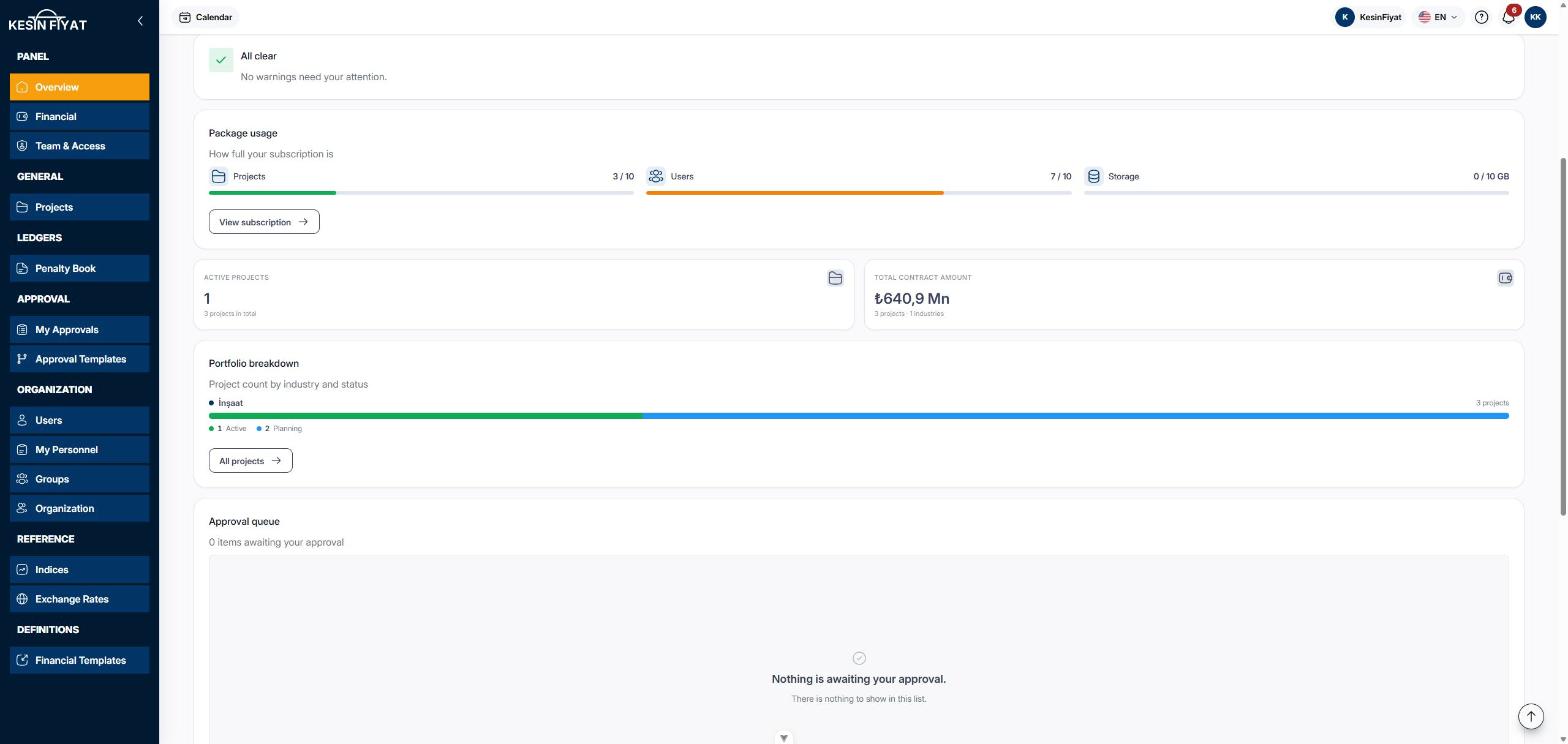Click the Portfolio breakdown heading
Viewport: 1568px width, 744px height.
[x=254, y=363]
